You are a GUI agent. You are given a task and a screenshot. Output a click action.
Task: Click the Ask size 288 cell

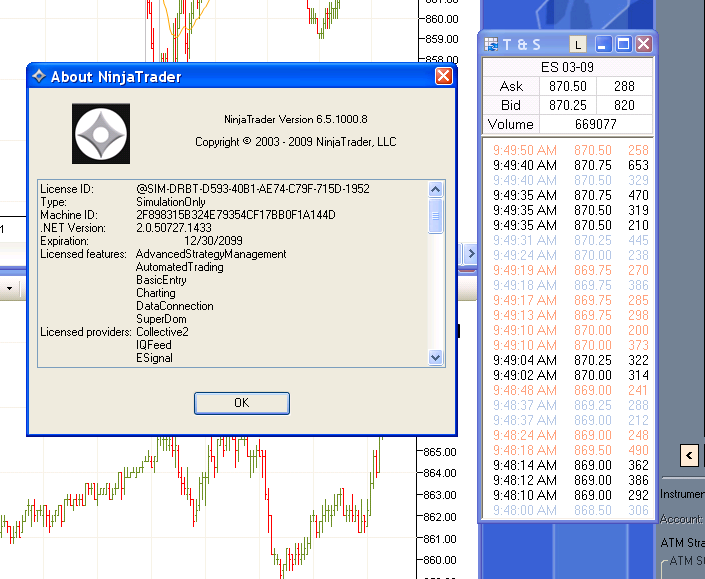click(x=625, y=86)
